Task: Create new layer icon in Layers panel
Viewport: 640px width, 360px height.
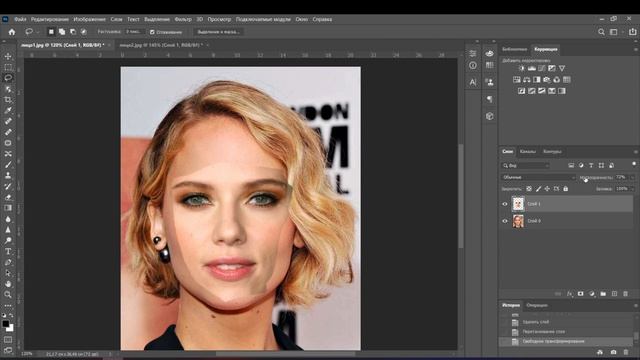Action: [614, 293]
